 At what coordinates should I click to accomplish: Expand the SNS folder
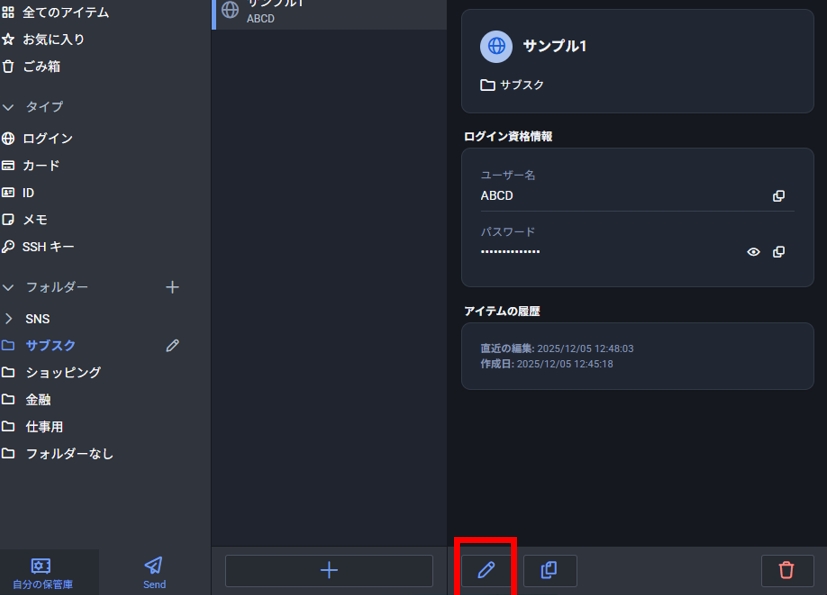point(9,319)
